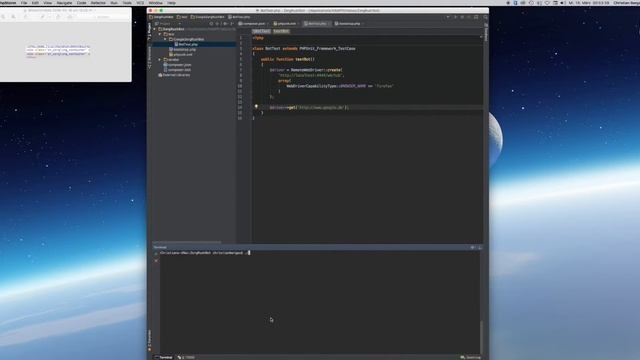Open the File menu in the menu bar

point(24,2)
